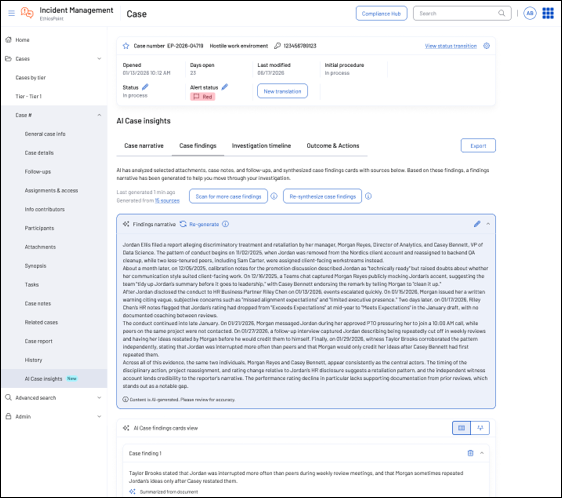The image size is (562, 498).
Task: Click Scan for more case findings
Action: [228, 196]
